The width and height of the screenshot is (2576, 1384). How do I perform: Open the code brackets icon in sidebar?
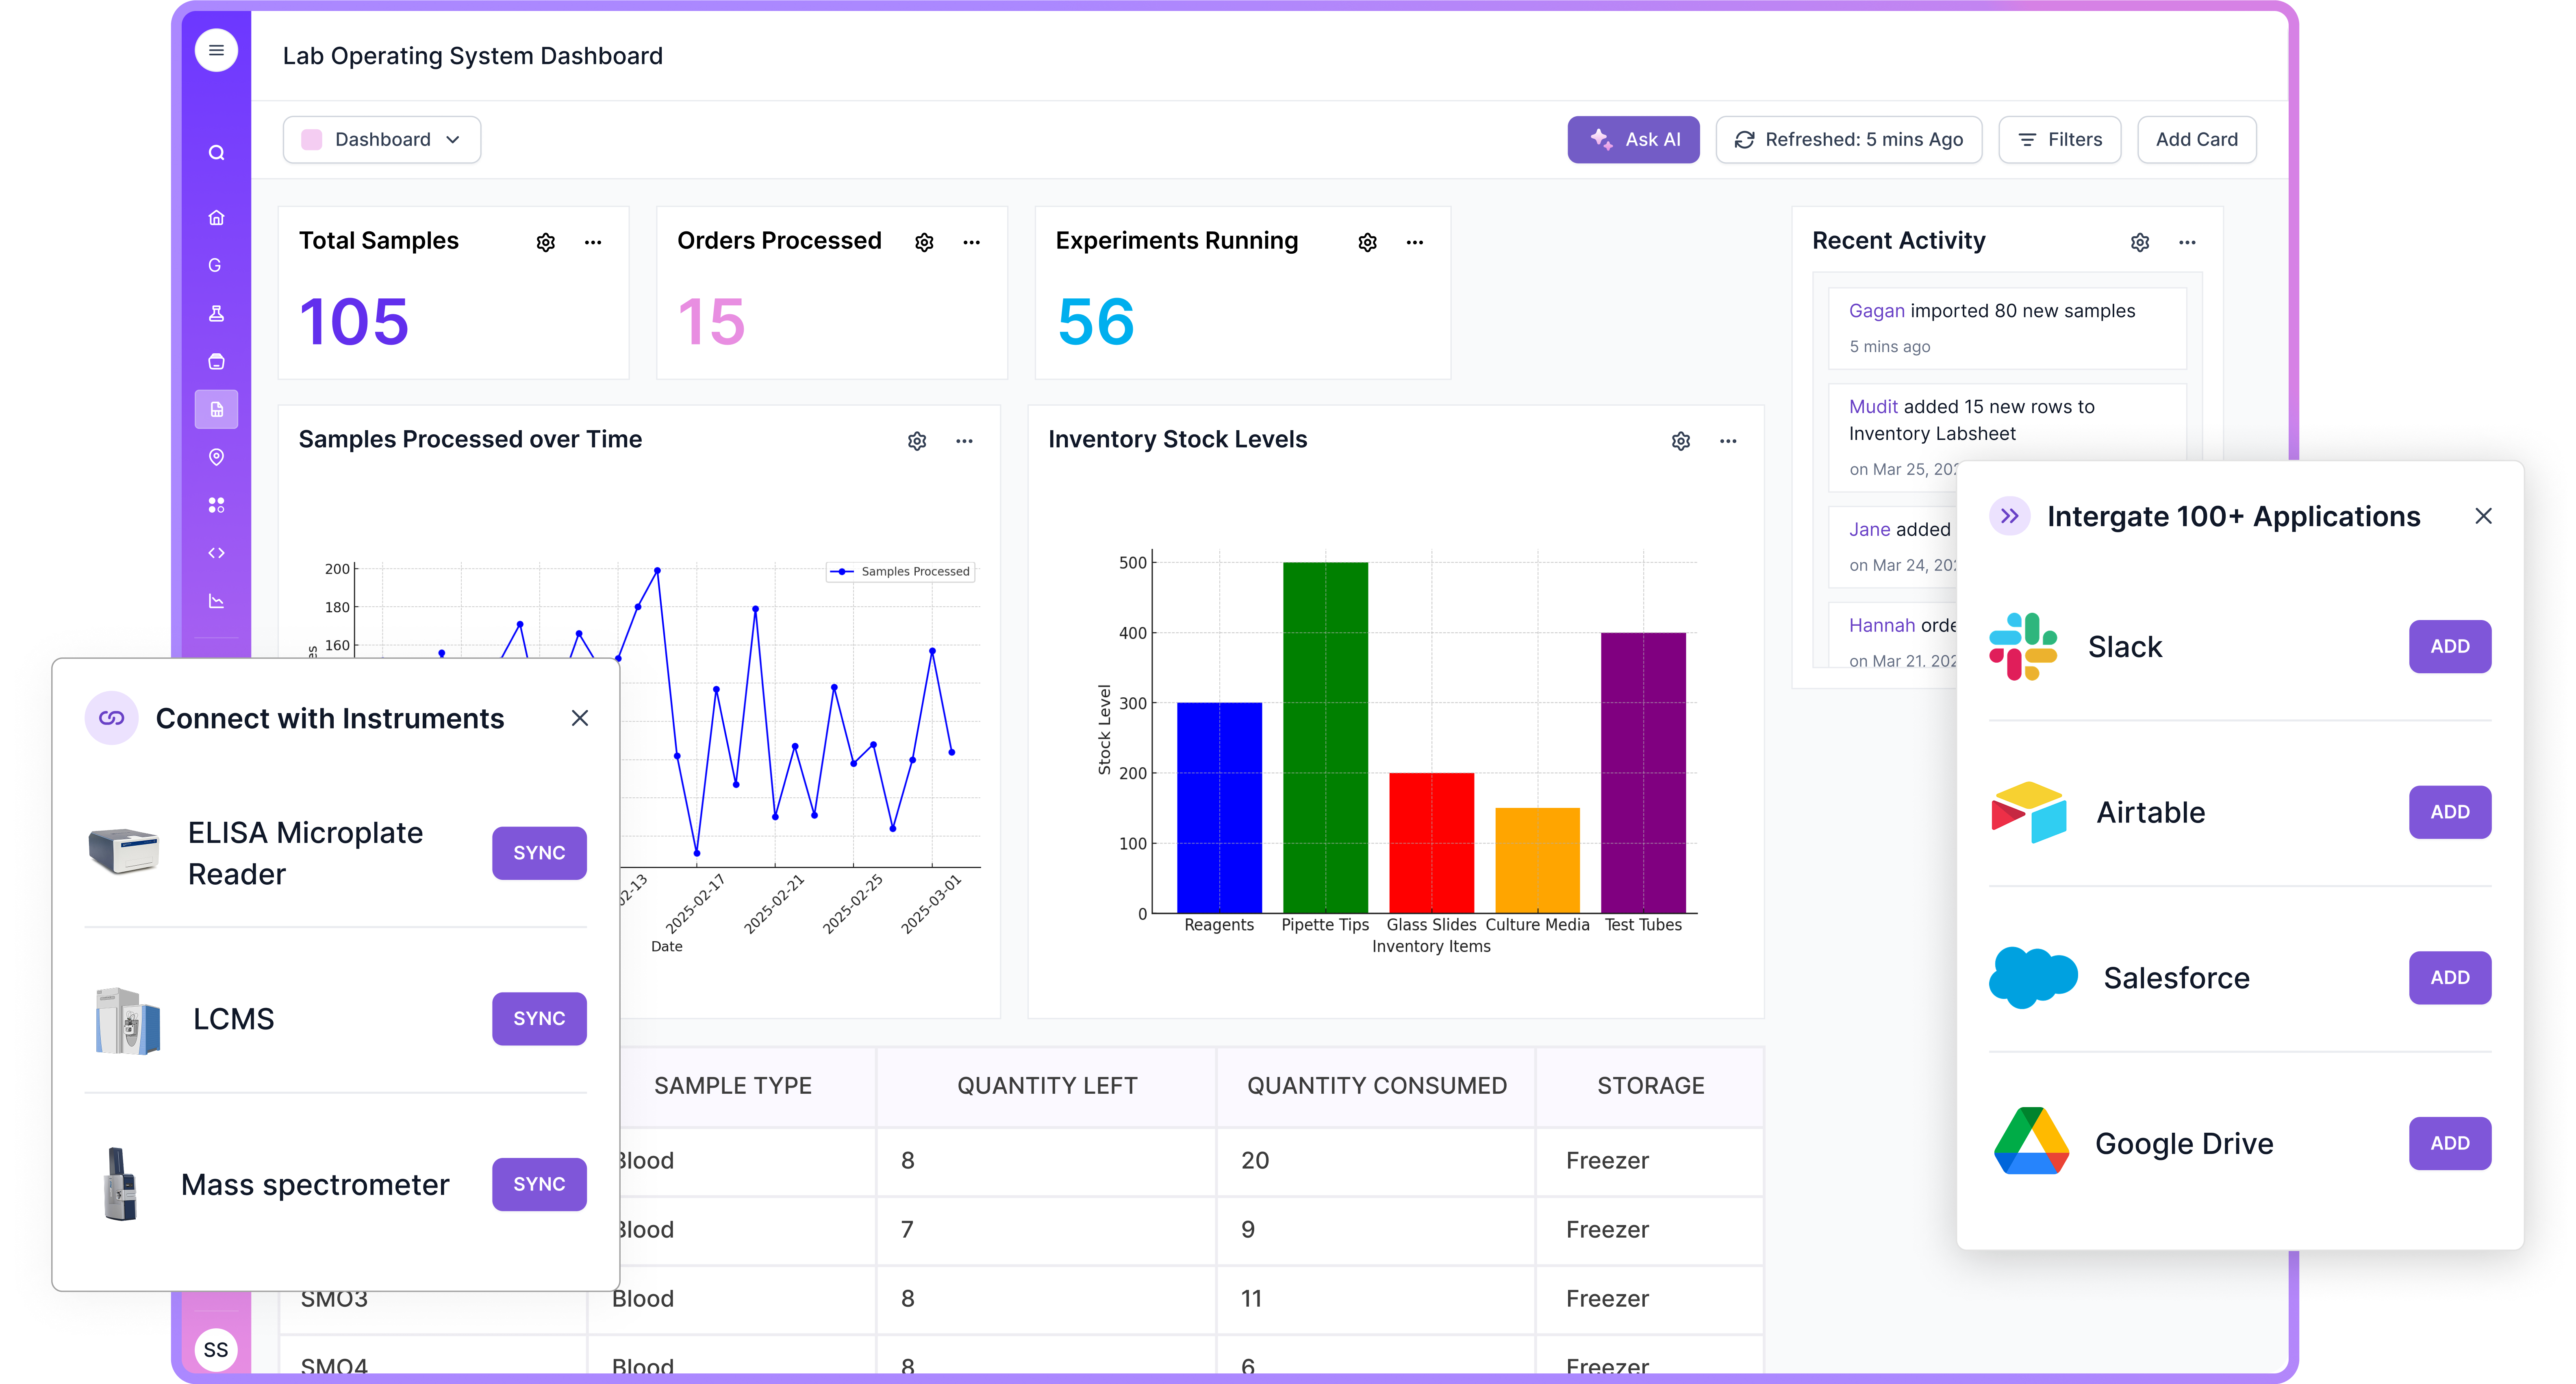pyautogui.click(x=216, y=553)
